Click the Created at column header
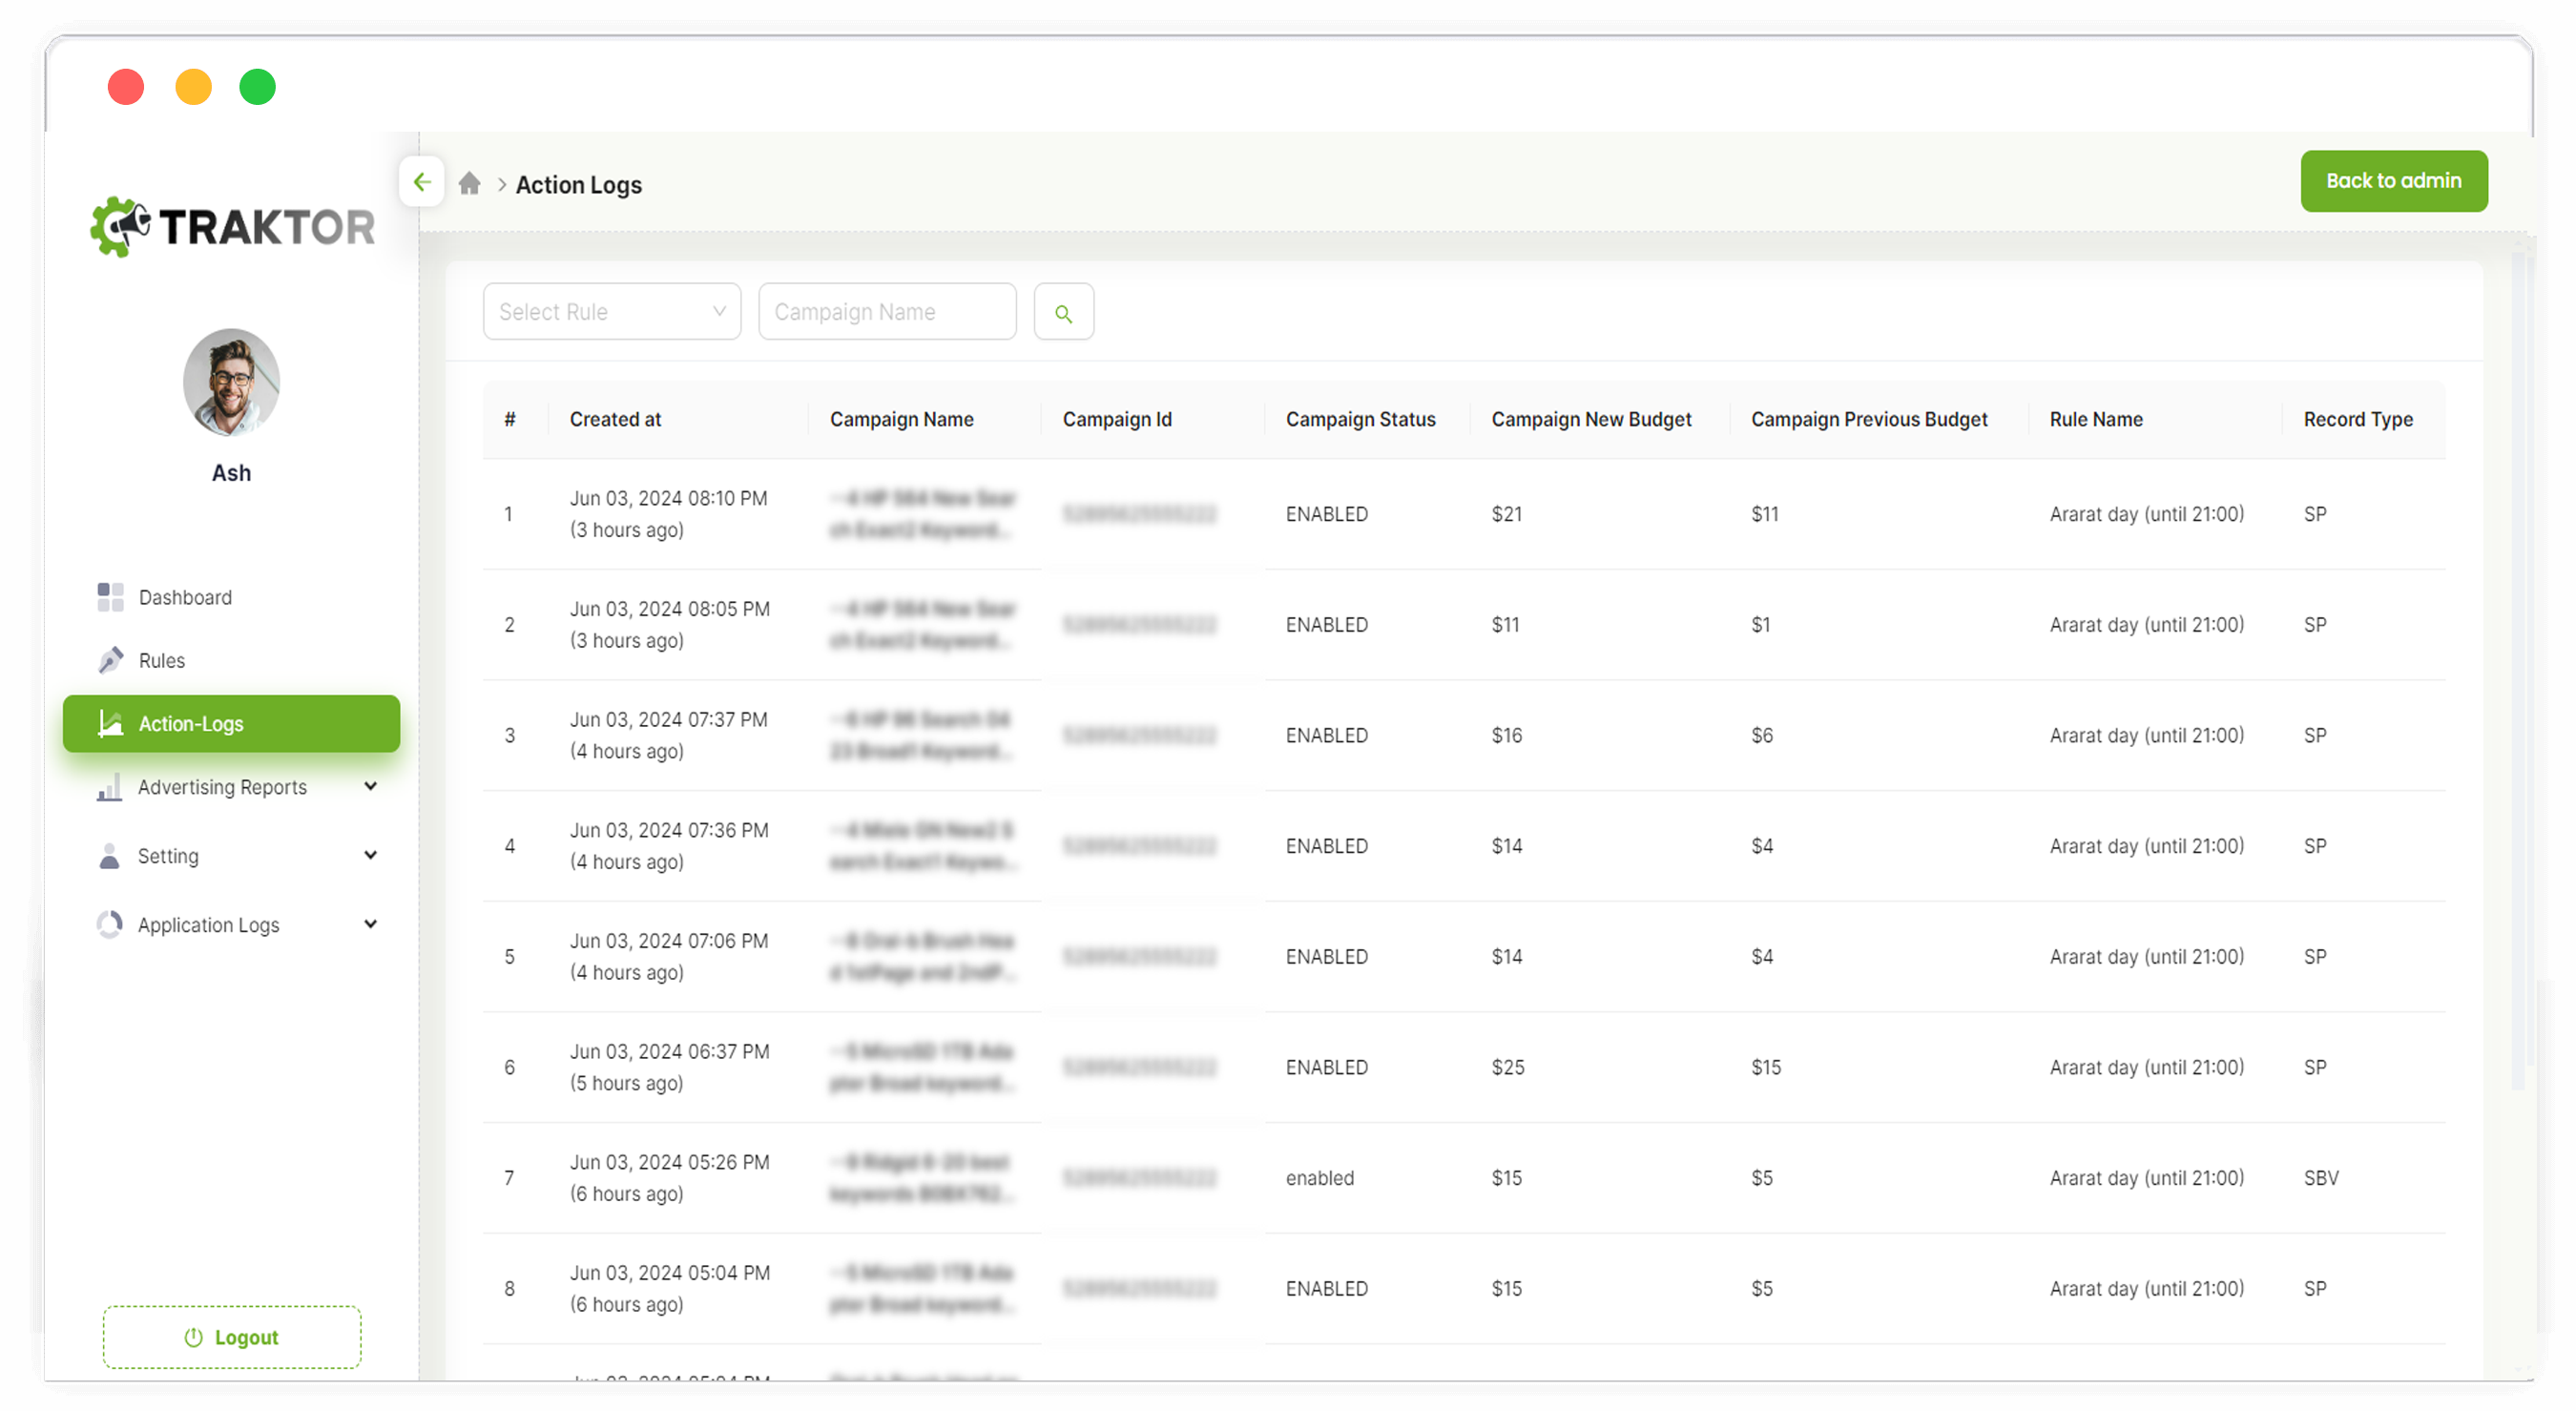2576x1411 pixels. point(615,419)
